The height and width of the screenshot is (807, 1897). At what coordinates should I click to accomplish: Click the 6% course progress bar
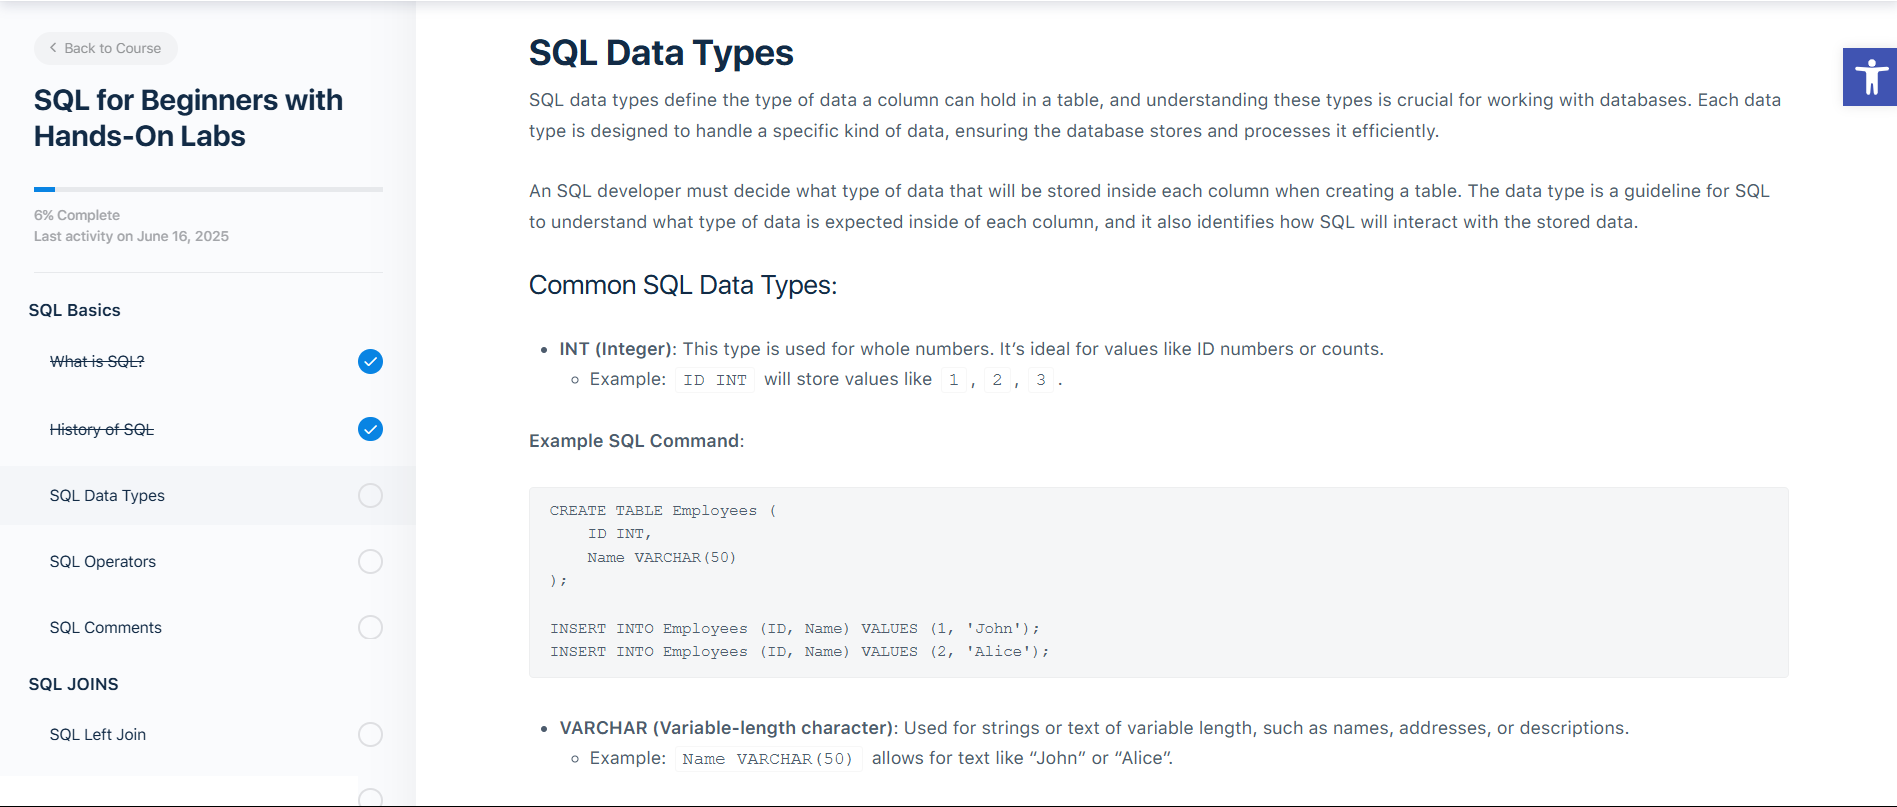click(x=207, y=189)
